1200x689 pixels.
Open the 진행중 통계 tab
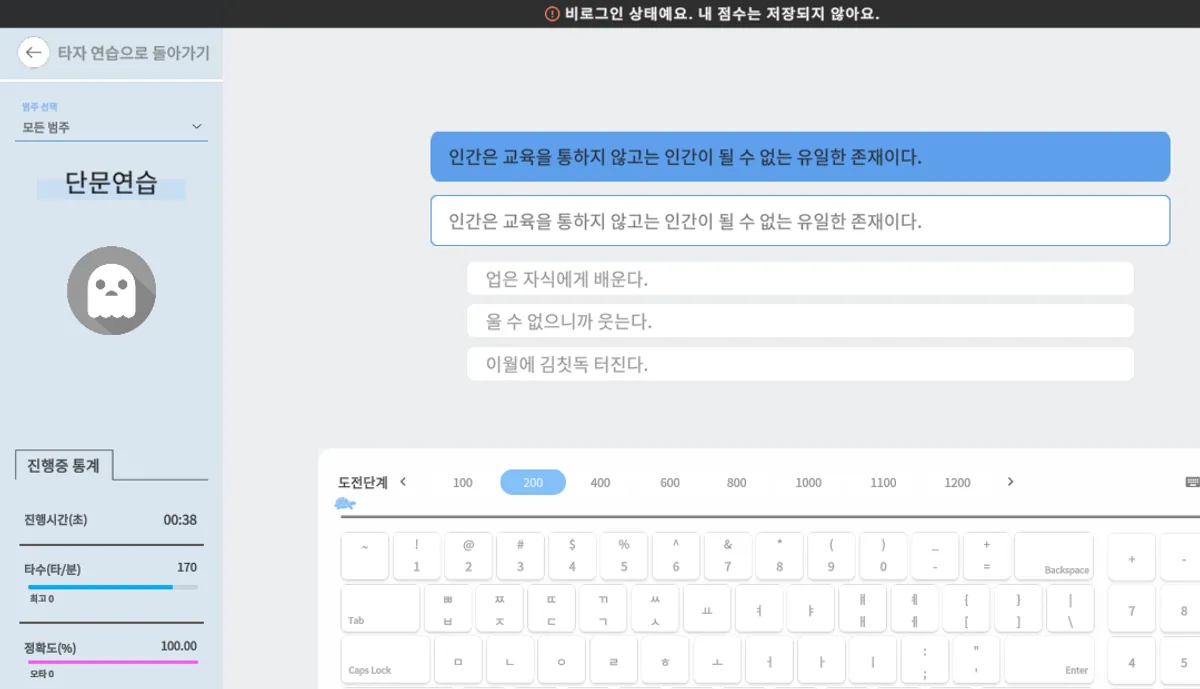(65, 465)
